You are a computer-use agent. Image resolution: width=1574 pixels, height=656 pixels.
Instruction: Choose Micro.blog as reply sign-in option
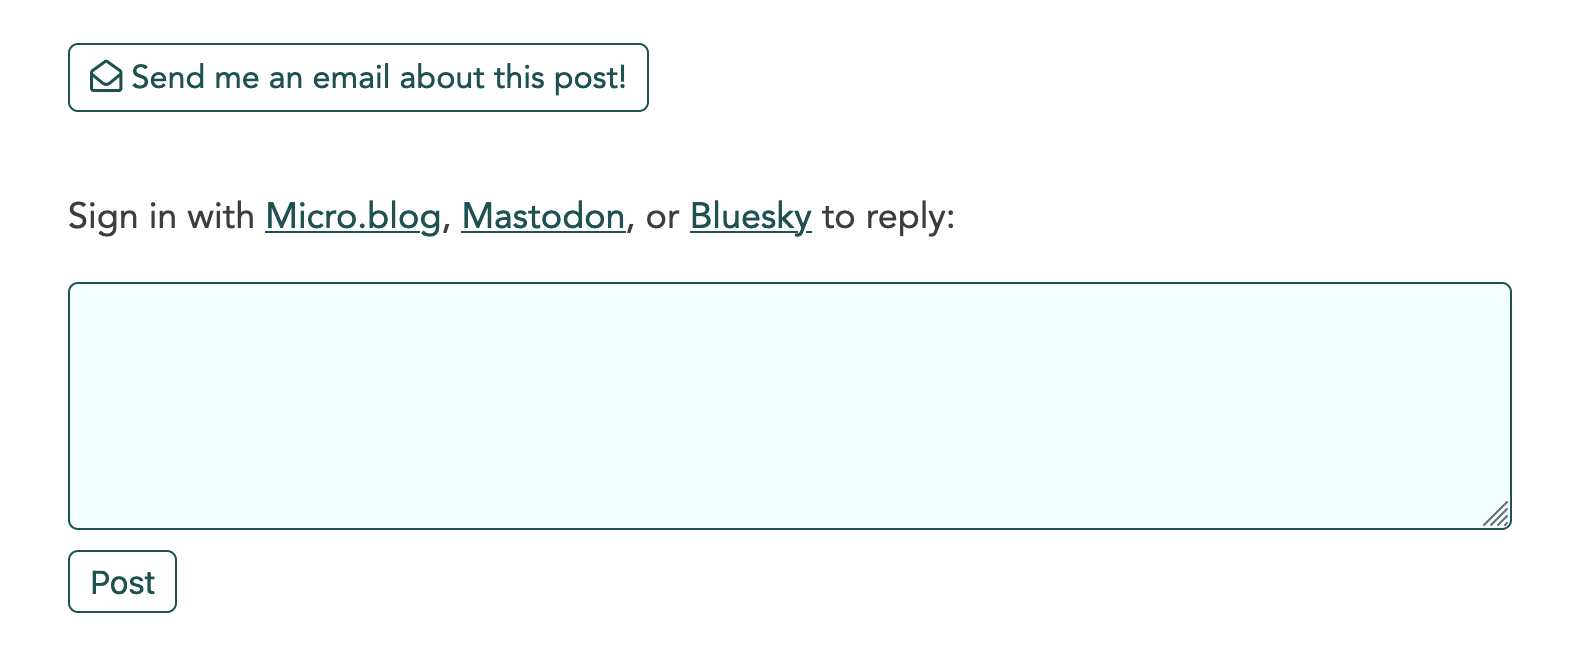(x=353, y=216)
